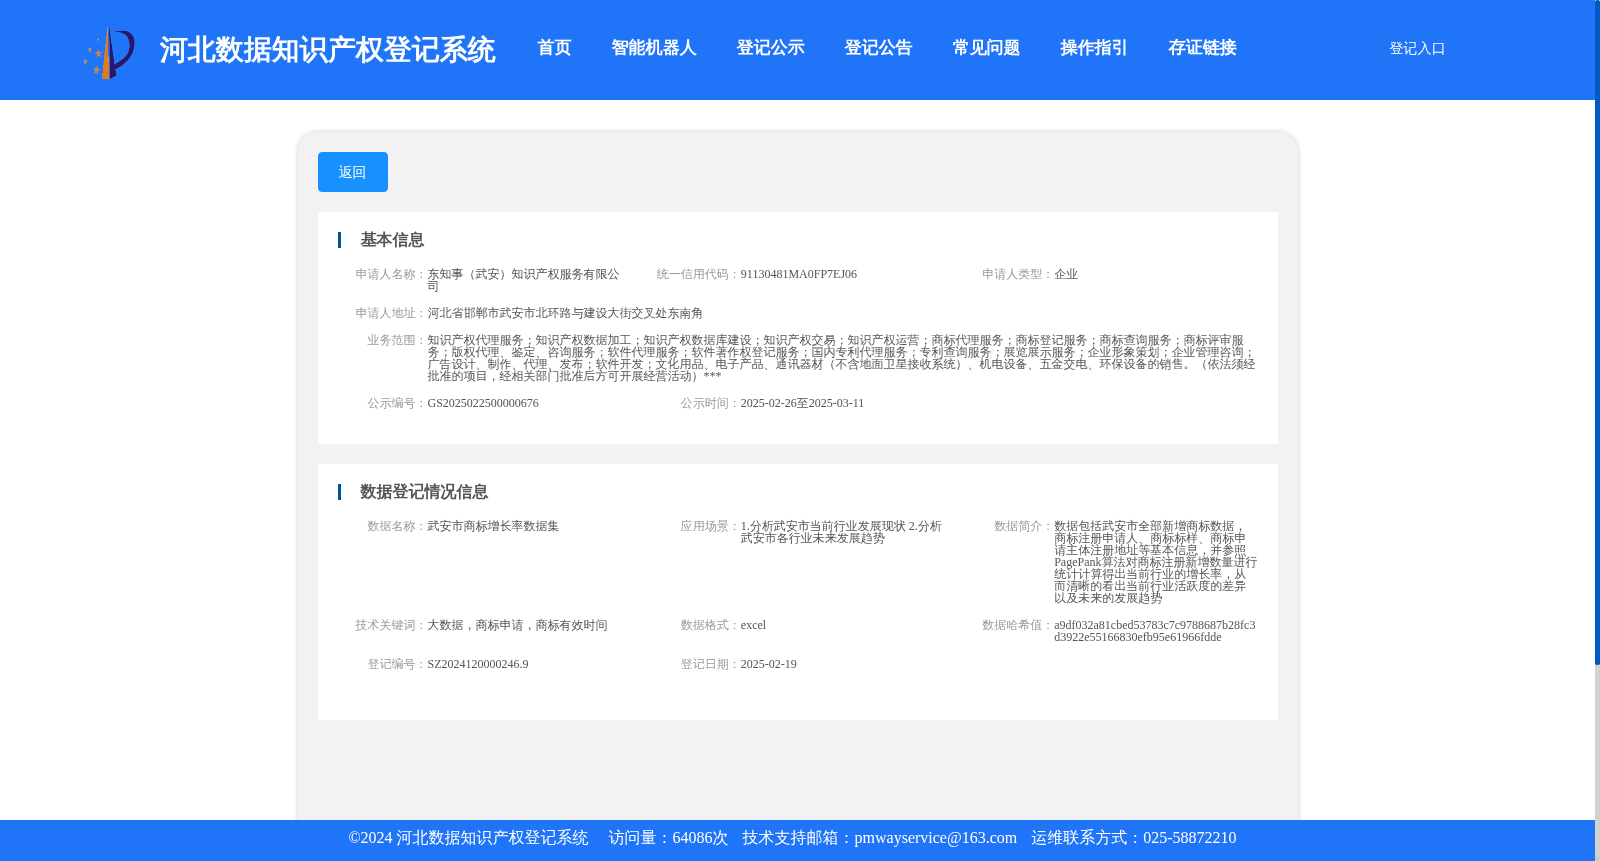Image resolution: width=1600 pixels, height=861 pixels.
Task: Select the 业务范围 description paragraph
Action: pos(841,358)
